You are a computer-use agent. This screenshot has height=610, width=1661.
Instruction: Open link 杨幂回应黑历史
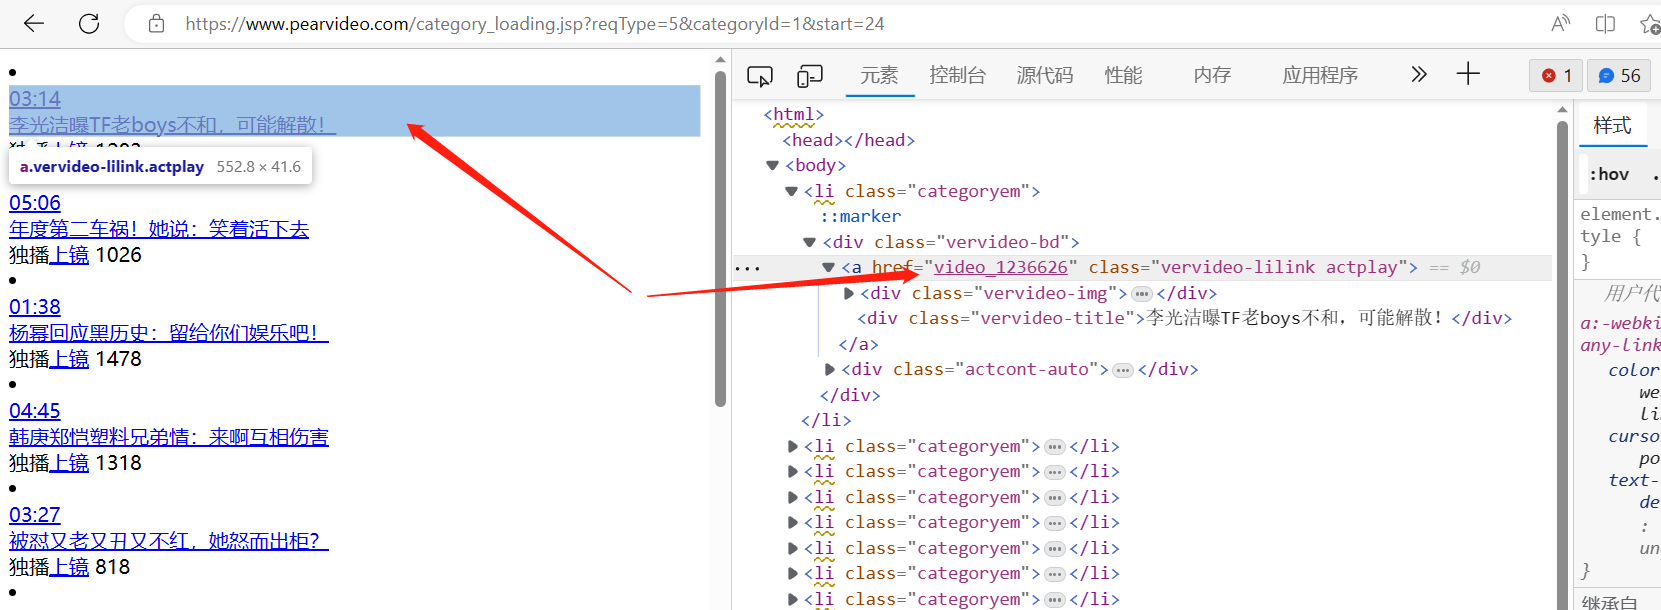[168, 333]
